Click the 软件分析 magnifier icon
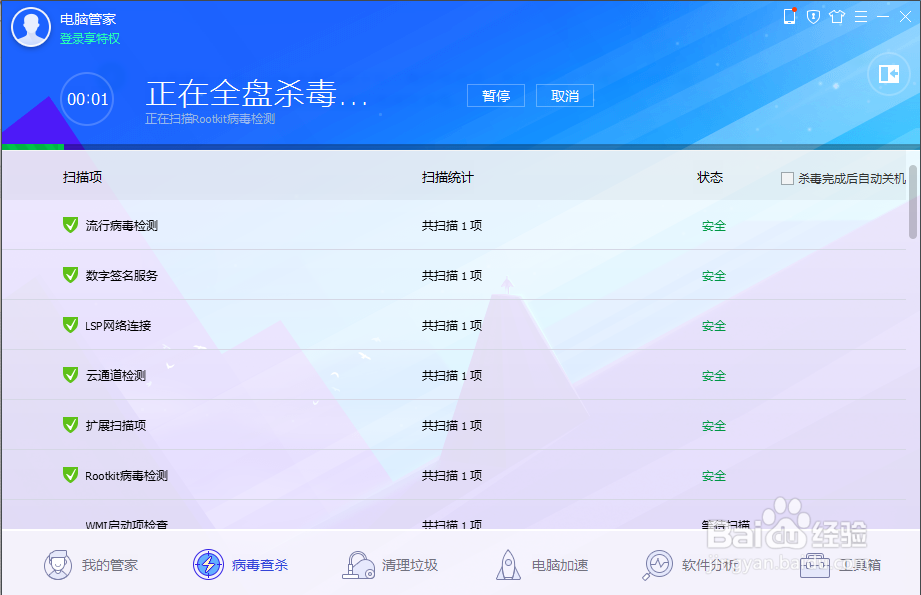The image size is (921, 595). pos(657,565)
